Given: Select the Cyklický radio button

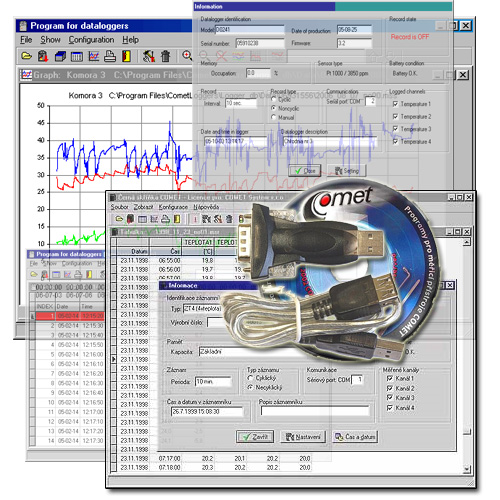Looking at the screenshot, I should [x=250, y=378].
